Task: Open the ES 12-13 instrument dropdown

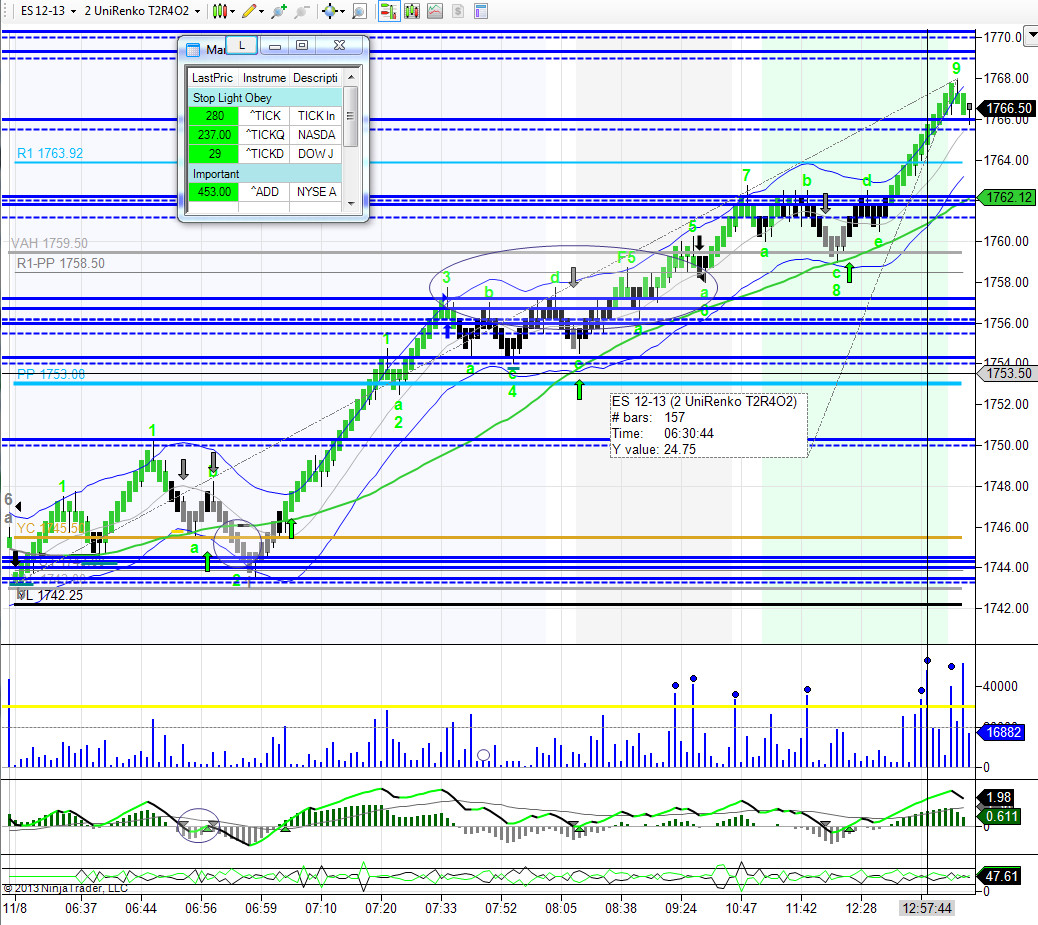Action: point(48,11)
